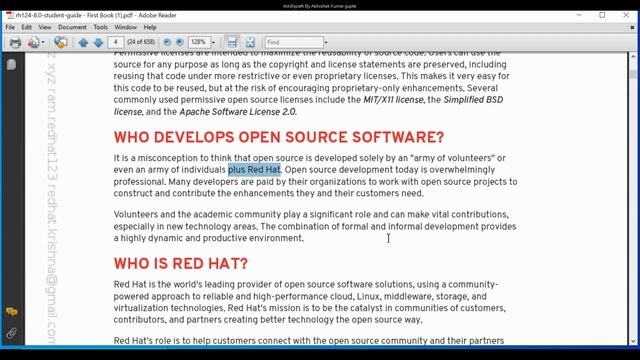Viewport: 640px width, 360px height.
Task: Click the heading "WHO IS RED HAT?"
Action: (181, 264)
